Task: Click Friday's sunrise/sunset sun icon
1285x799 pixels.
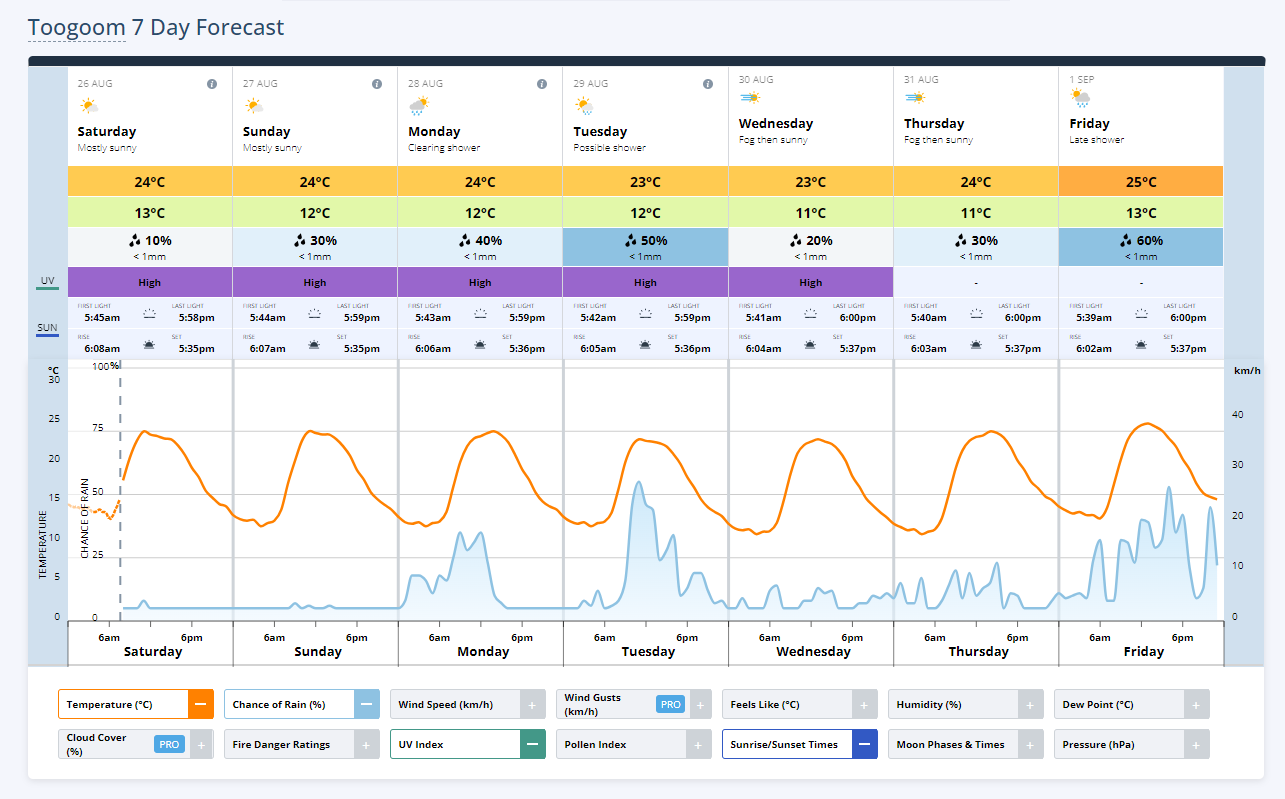Action: [x=1141, y=345]
